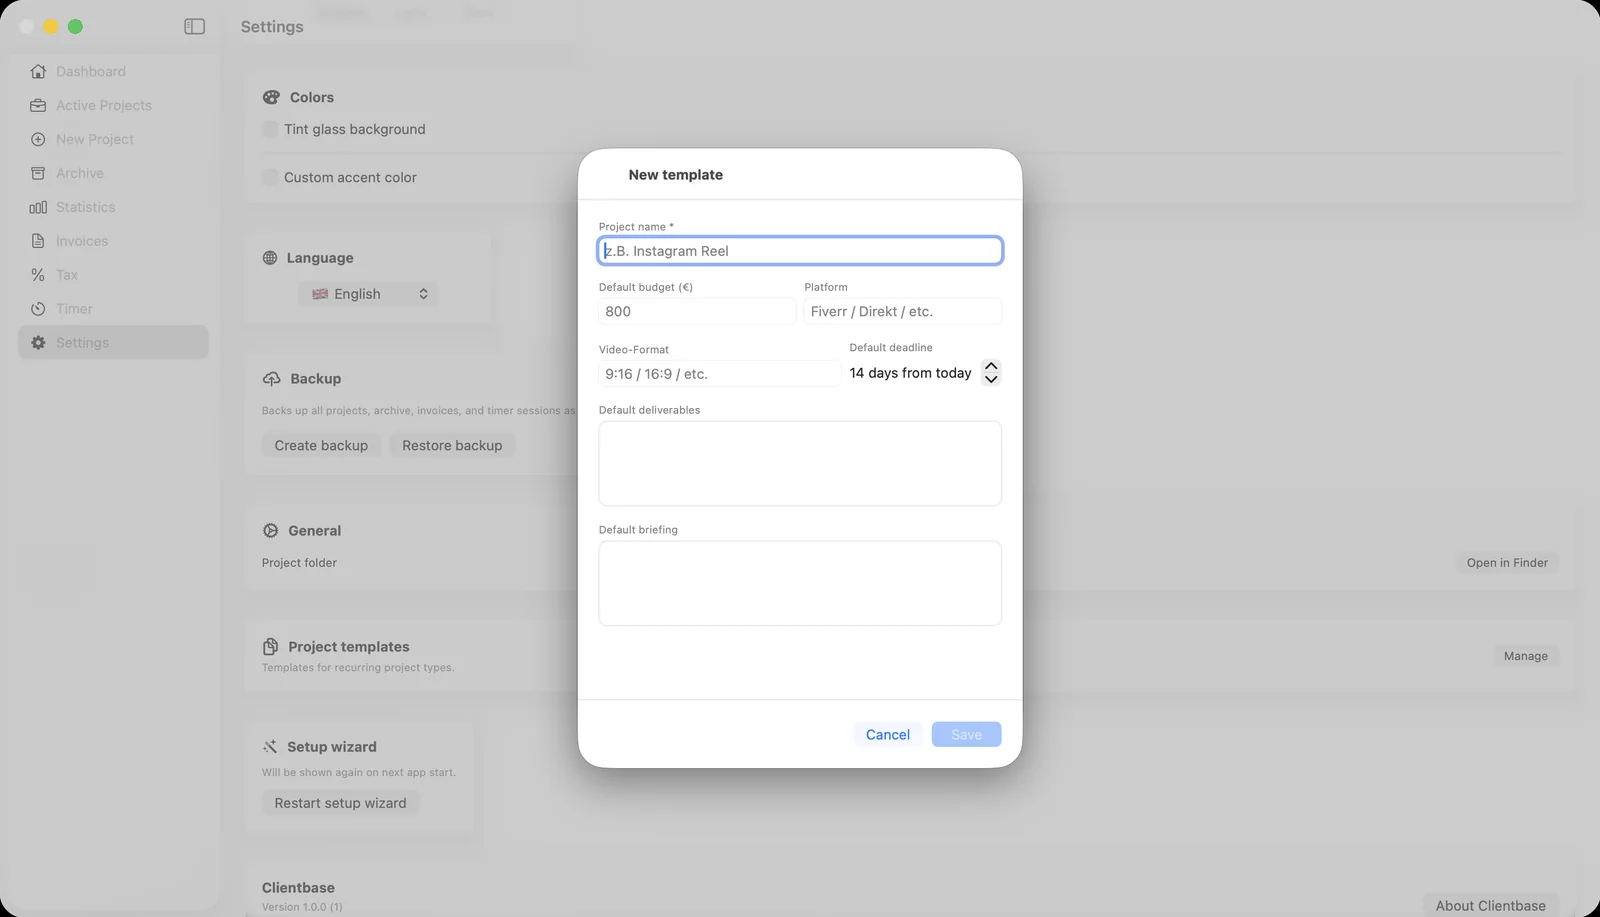
Task: Open the Invoices section
Action: point(113,241)
